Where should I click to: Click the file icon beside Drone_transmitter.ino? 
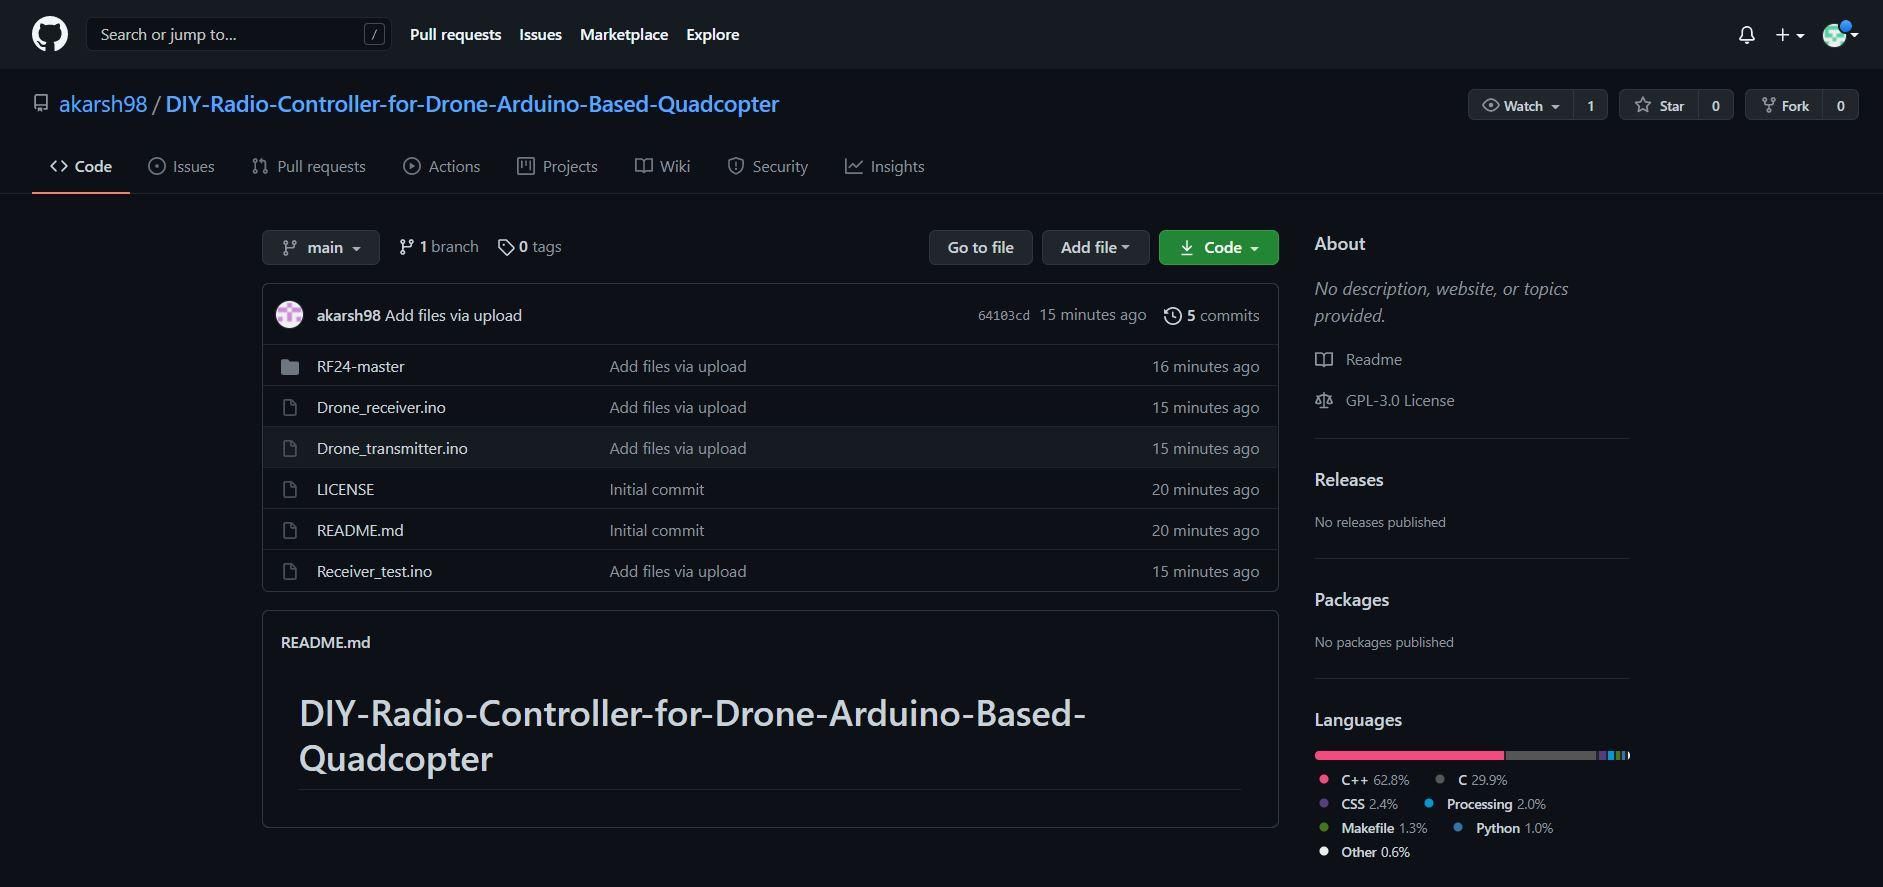coord(290,449)
